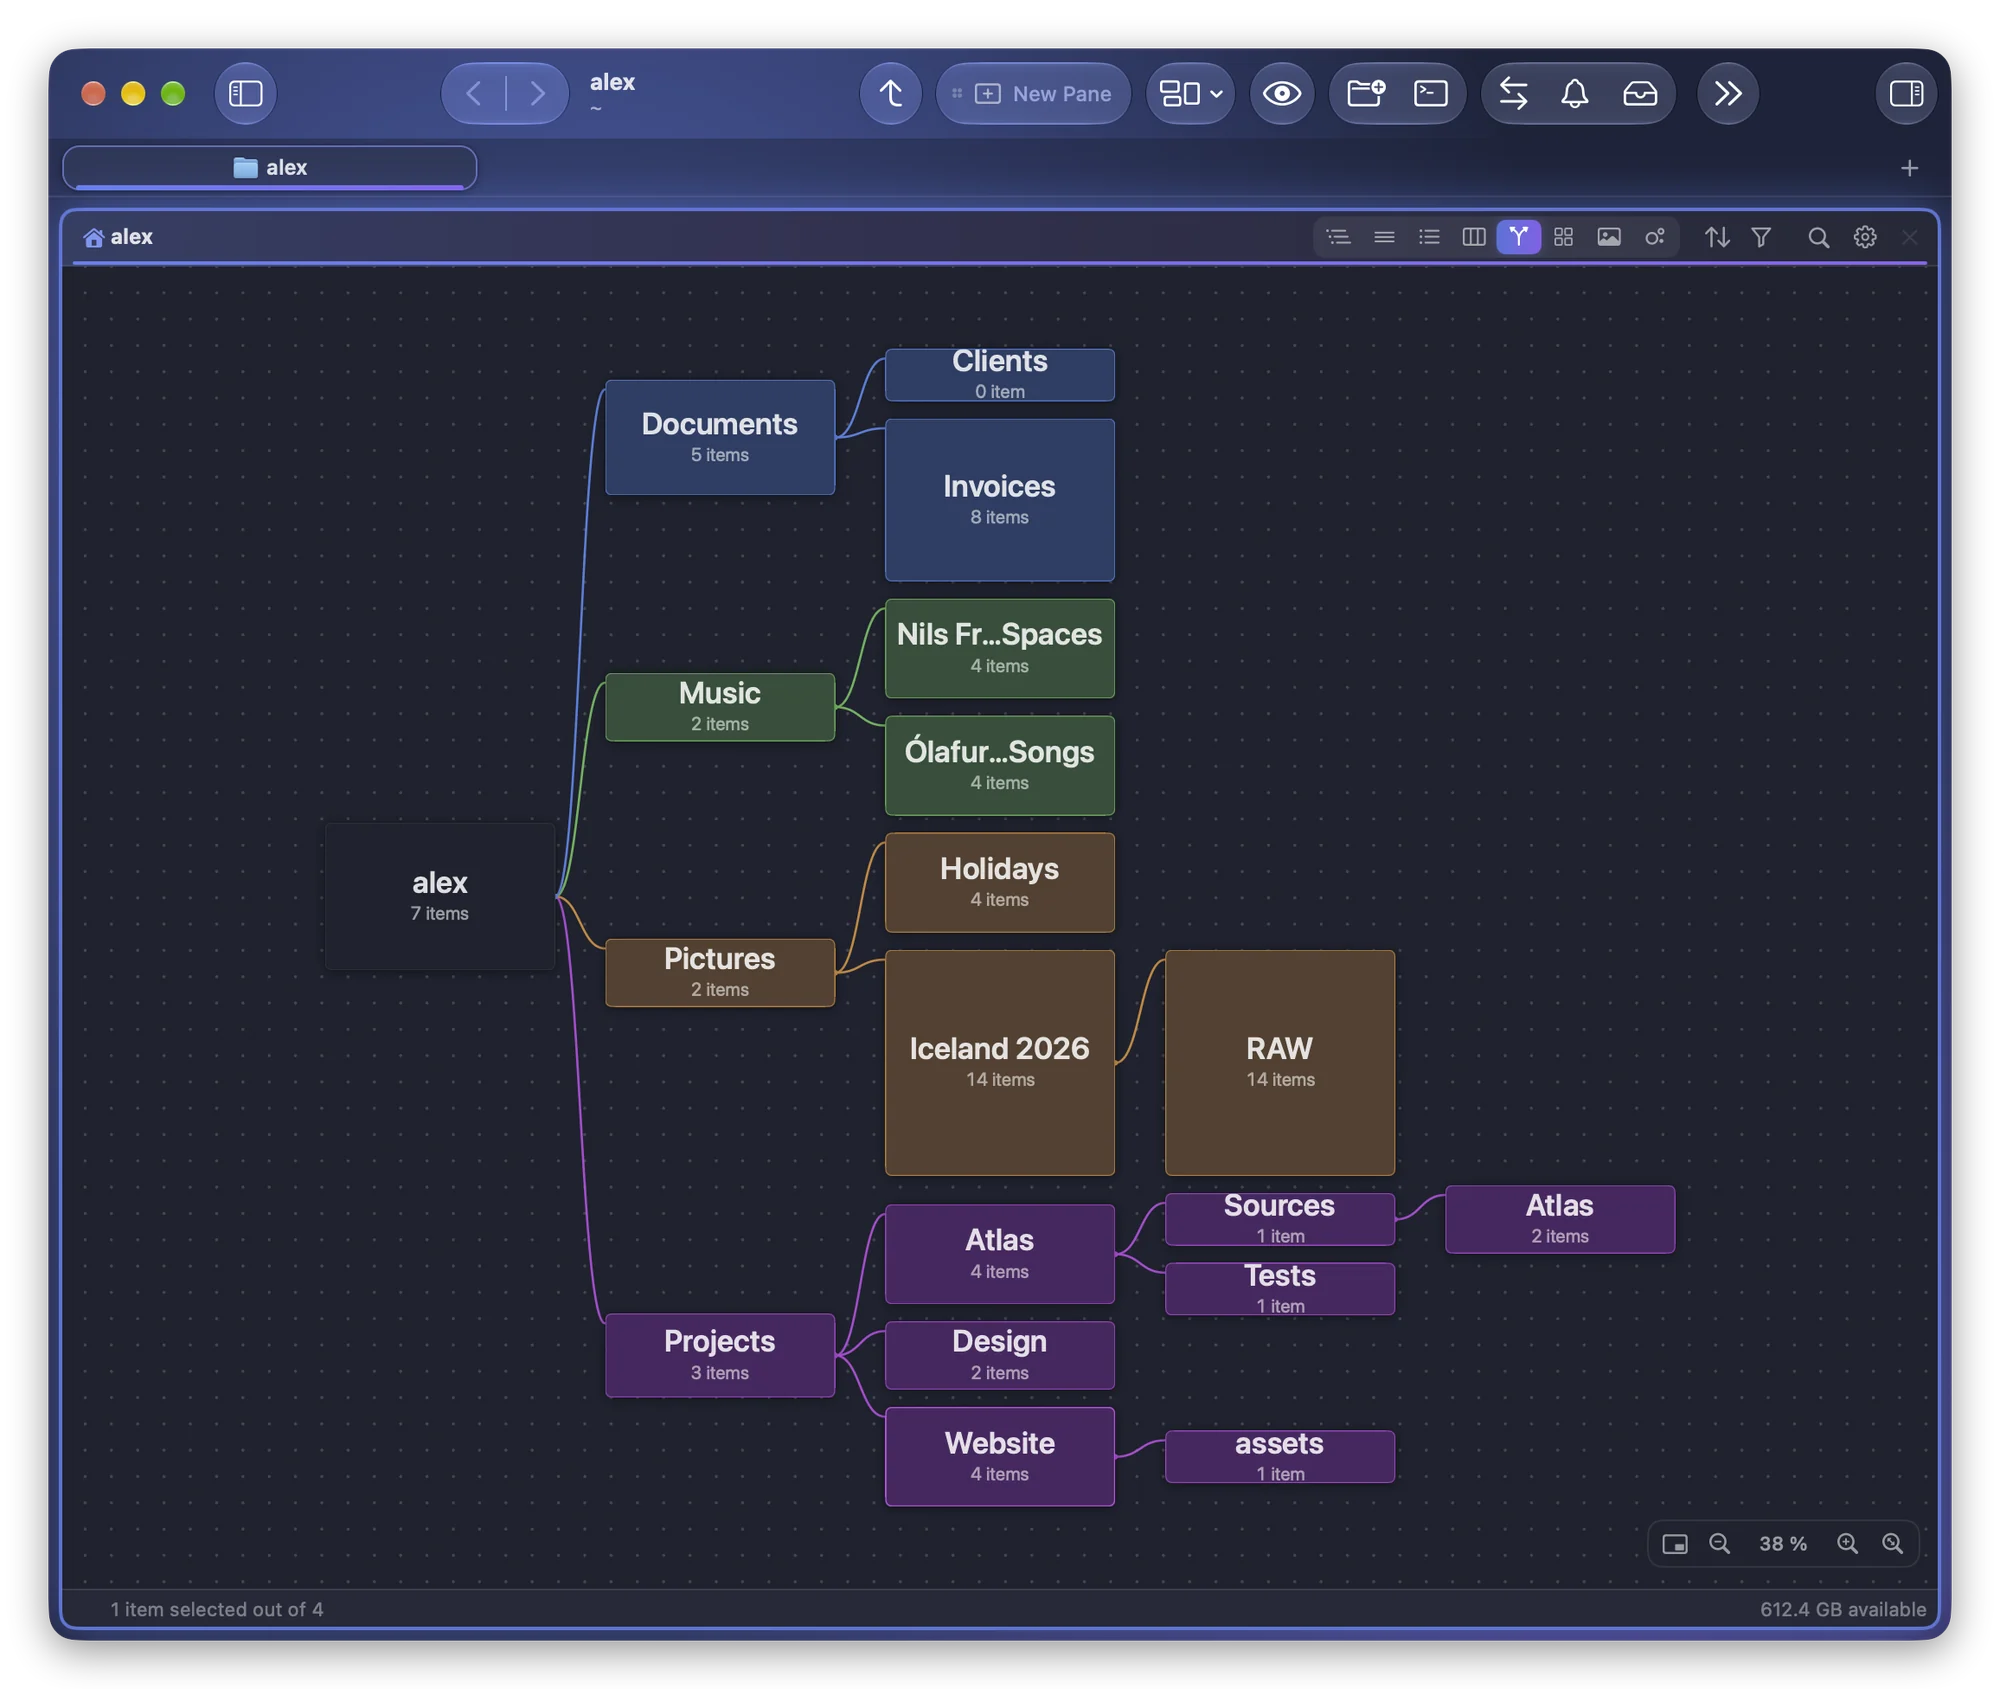Viewport: 2000px width, 1689px height.
Task: Toggle the left sidebar
Action: coord(245,93)
